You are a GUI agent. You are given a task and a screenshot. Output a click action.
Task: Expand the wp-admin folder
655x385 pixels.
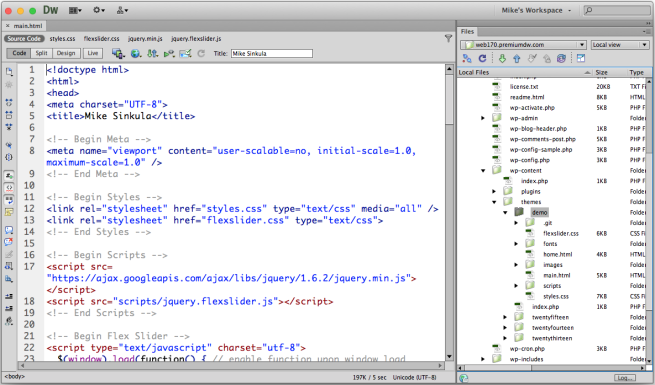click(483, 118)
